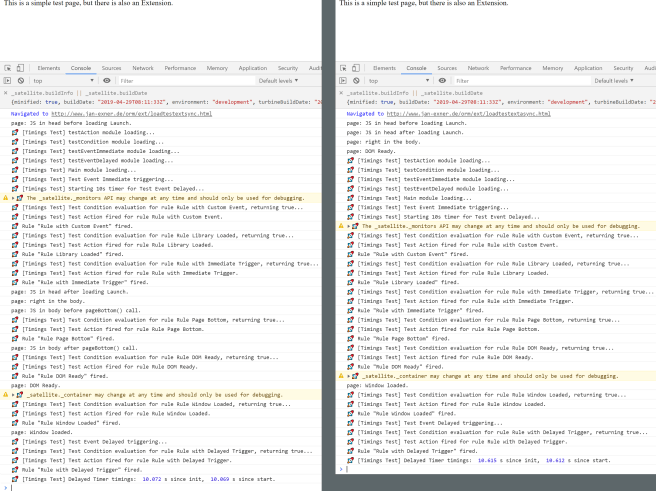
Task: Open live expression eye in right console
Action: point(443,80)
